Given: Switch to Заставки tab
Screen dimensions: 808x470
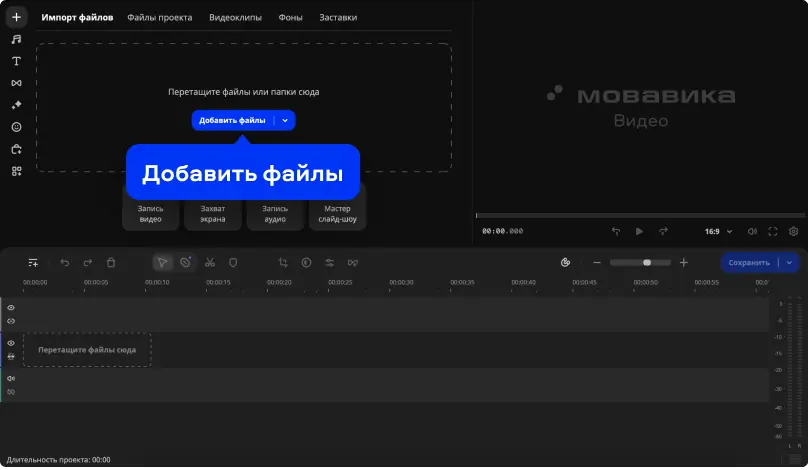Looking at the screenshot, I should click(x=338, y=18).
